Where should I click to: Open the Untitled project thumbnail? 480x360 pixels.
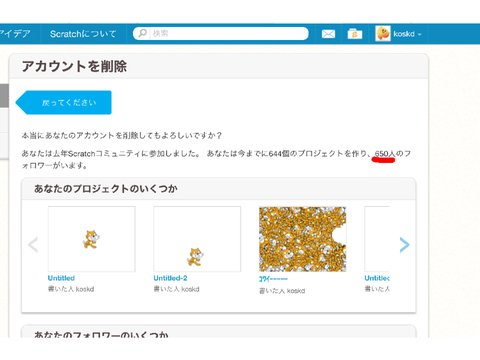(92, 239)
